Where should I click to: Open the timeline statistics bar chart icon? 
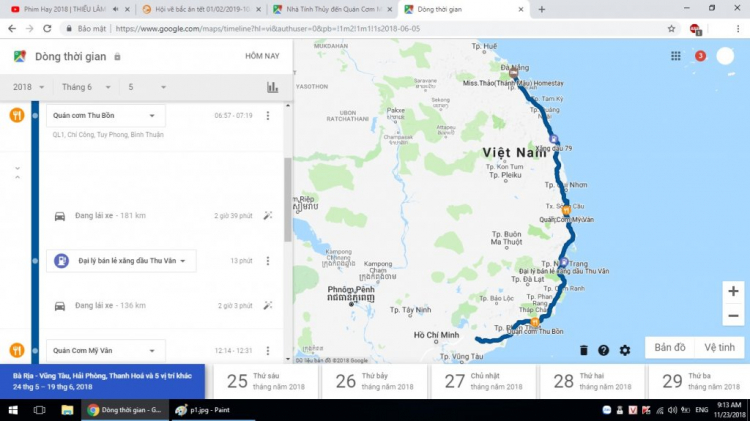273,87
